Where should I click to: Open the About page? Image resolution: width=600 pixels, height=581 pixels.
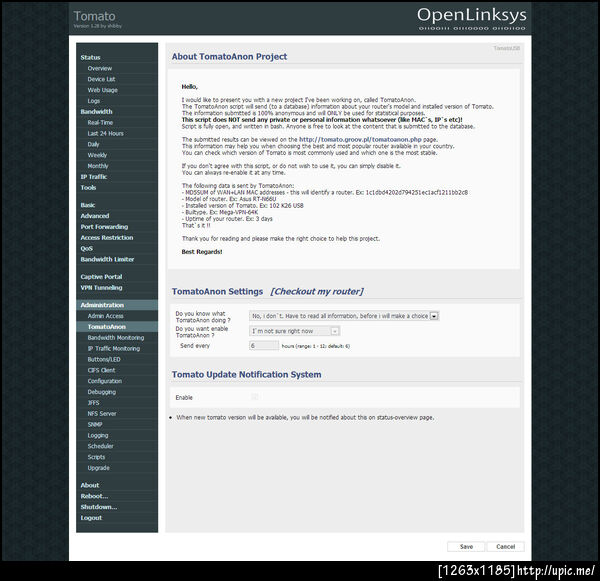click(x=90, y=485)
